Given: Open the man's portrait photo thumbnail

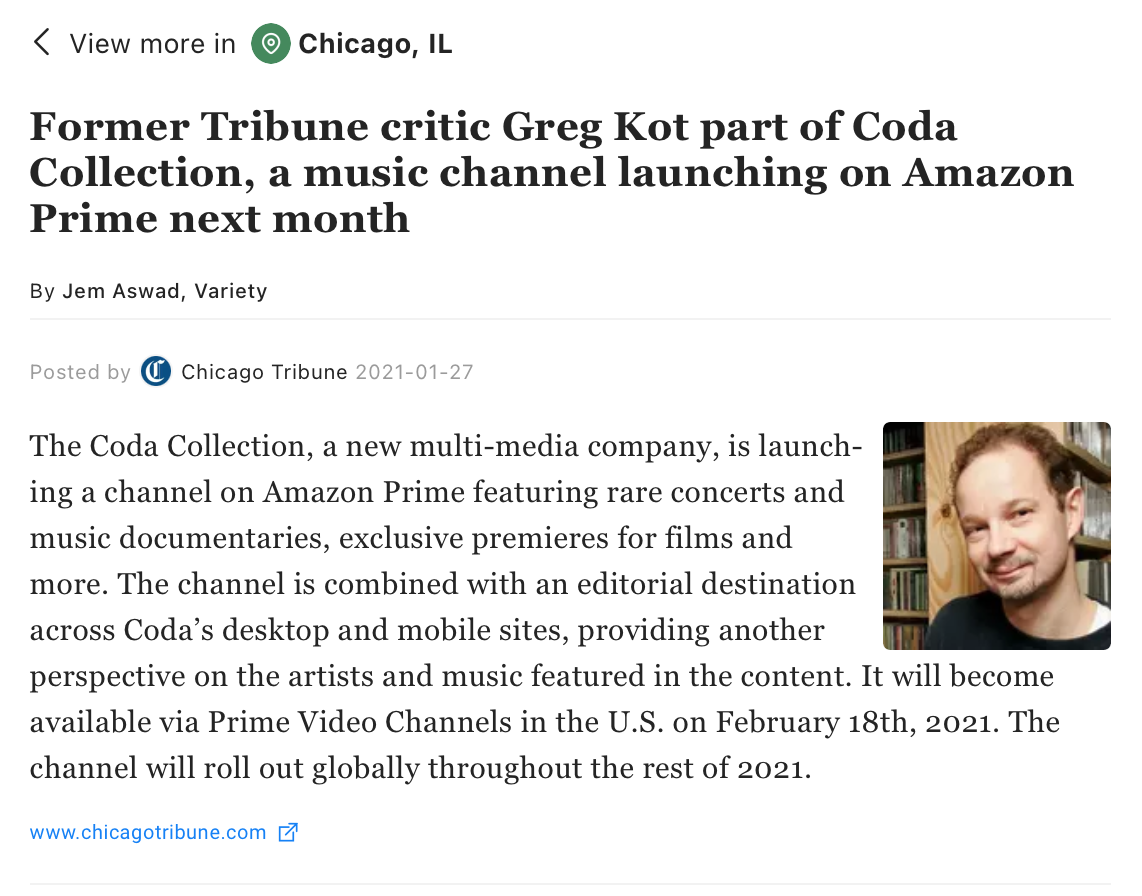Looking at the screenshot, I should 996,535.
